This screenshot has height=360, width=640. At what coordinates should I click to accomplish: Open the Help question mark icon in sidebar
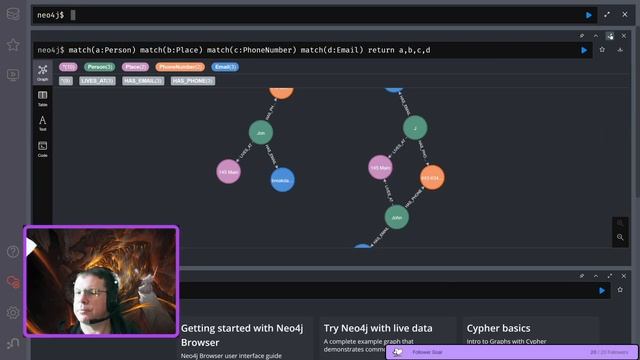point(13,251)
